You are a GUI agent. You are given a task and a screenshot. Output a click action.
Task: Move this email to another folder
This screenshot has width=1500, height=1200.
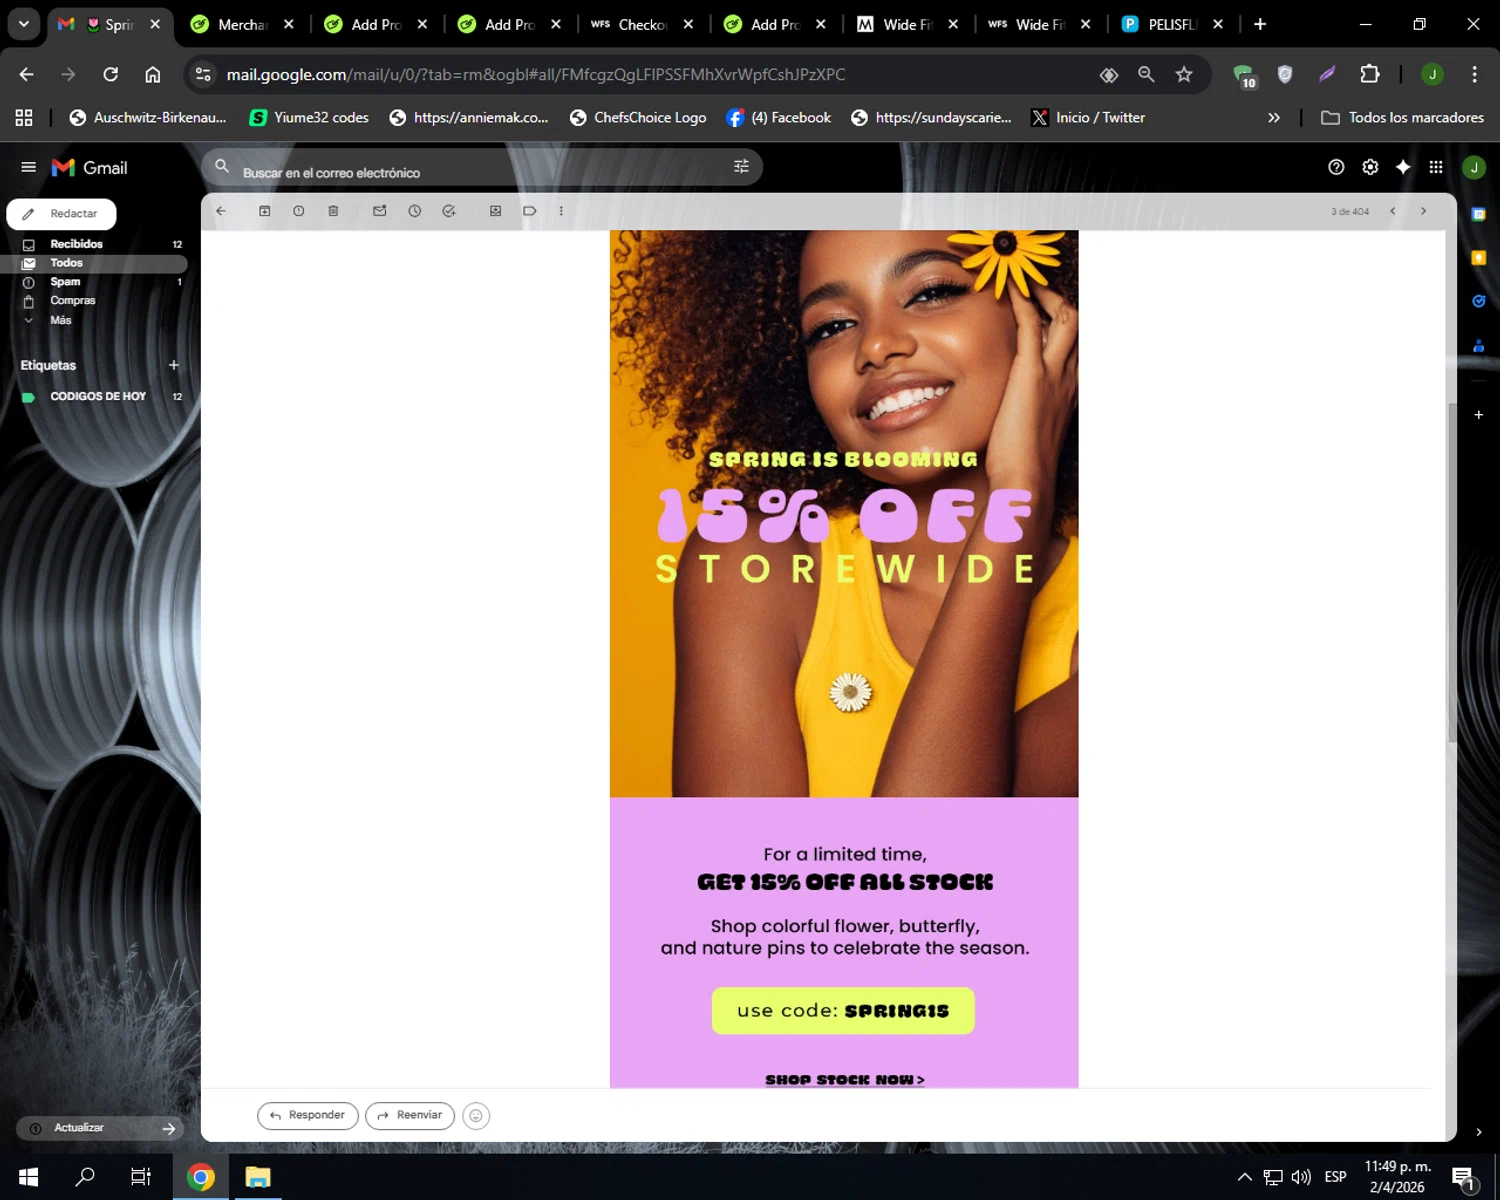[495, 211]
